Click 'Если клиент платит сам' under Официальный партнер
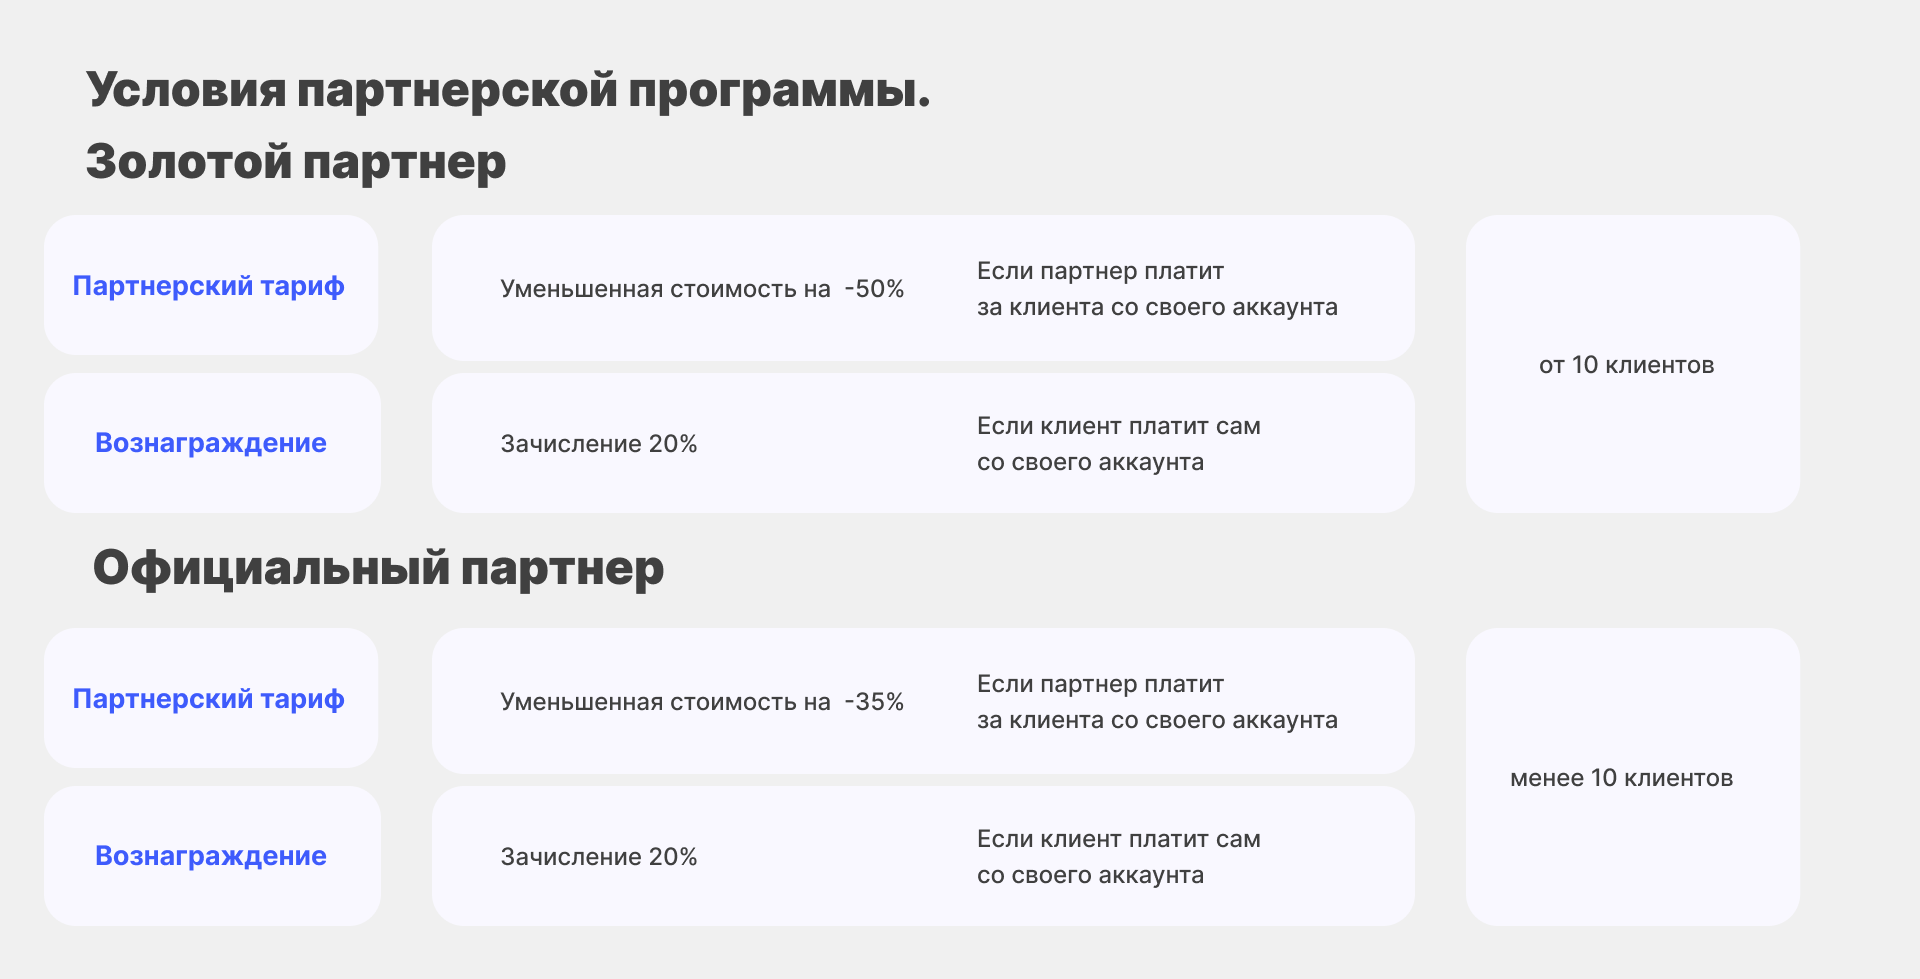 1118,839
